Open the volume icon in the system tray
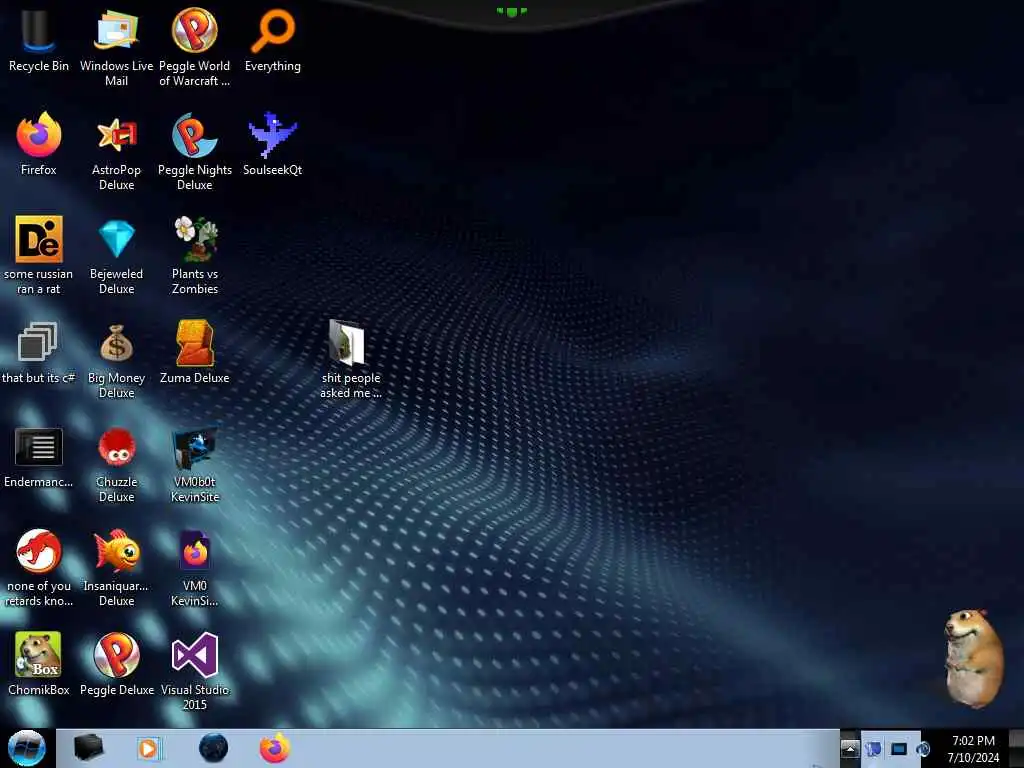The image size is (1024, 768). point(923,749)
